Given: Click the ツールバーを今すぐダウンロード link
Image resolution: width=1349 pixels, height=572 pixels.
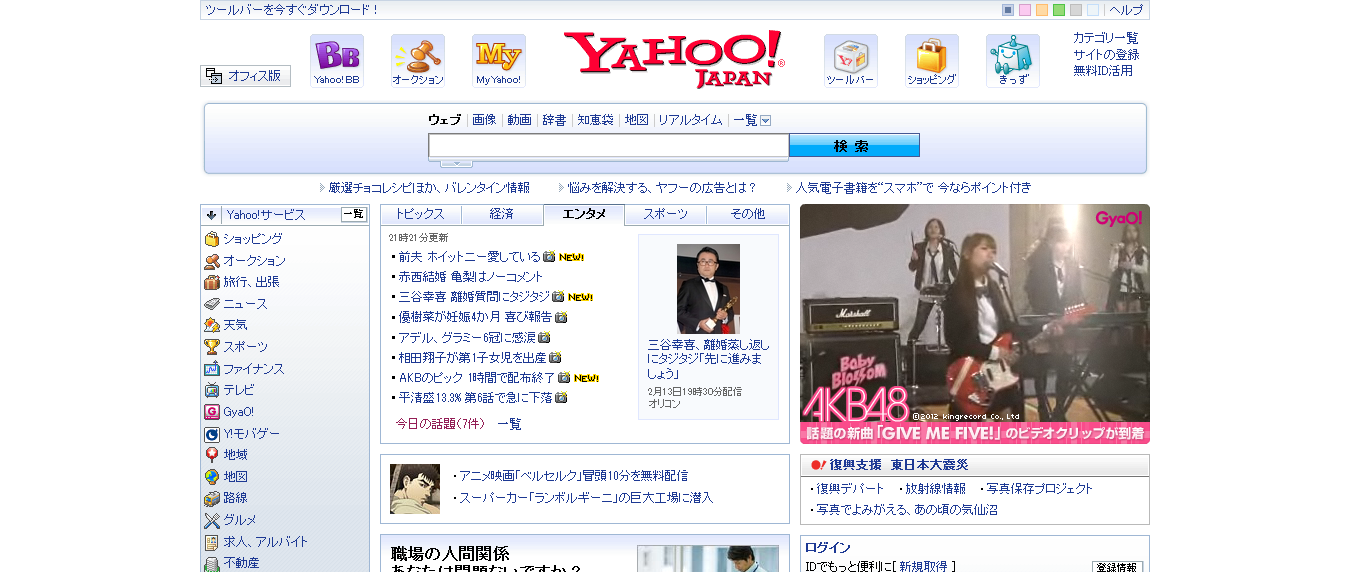Looking at the screenshot, I should [292, 10].
